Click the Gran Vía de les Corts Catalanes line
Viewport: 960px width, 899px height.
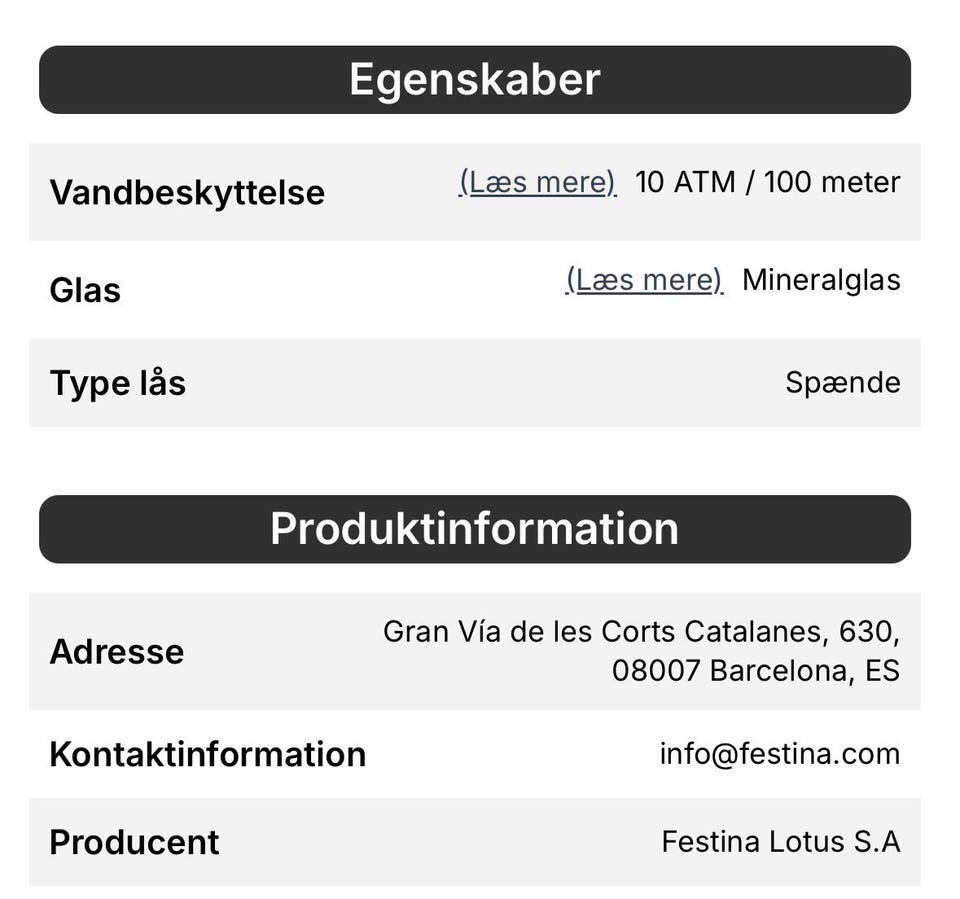[641, 632]
